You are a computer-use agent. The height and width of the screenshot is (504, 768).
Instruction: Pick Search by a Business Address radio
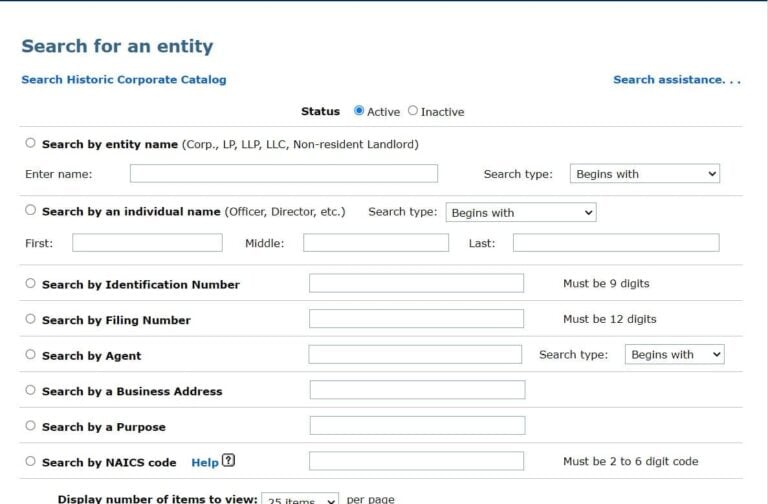tap(30, 390)
